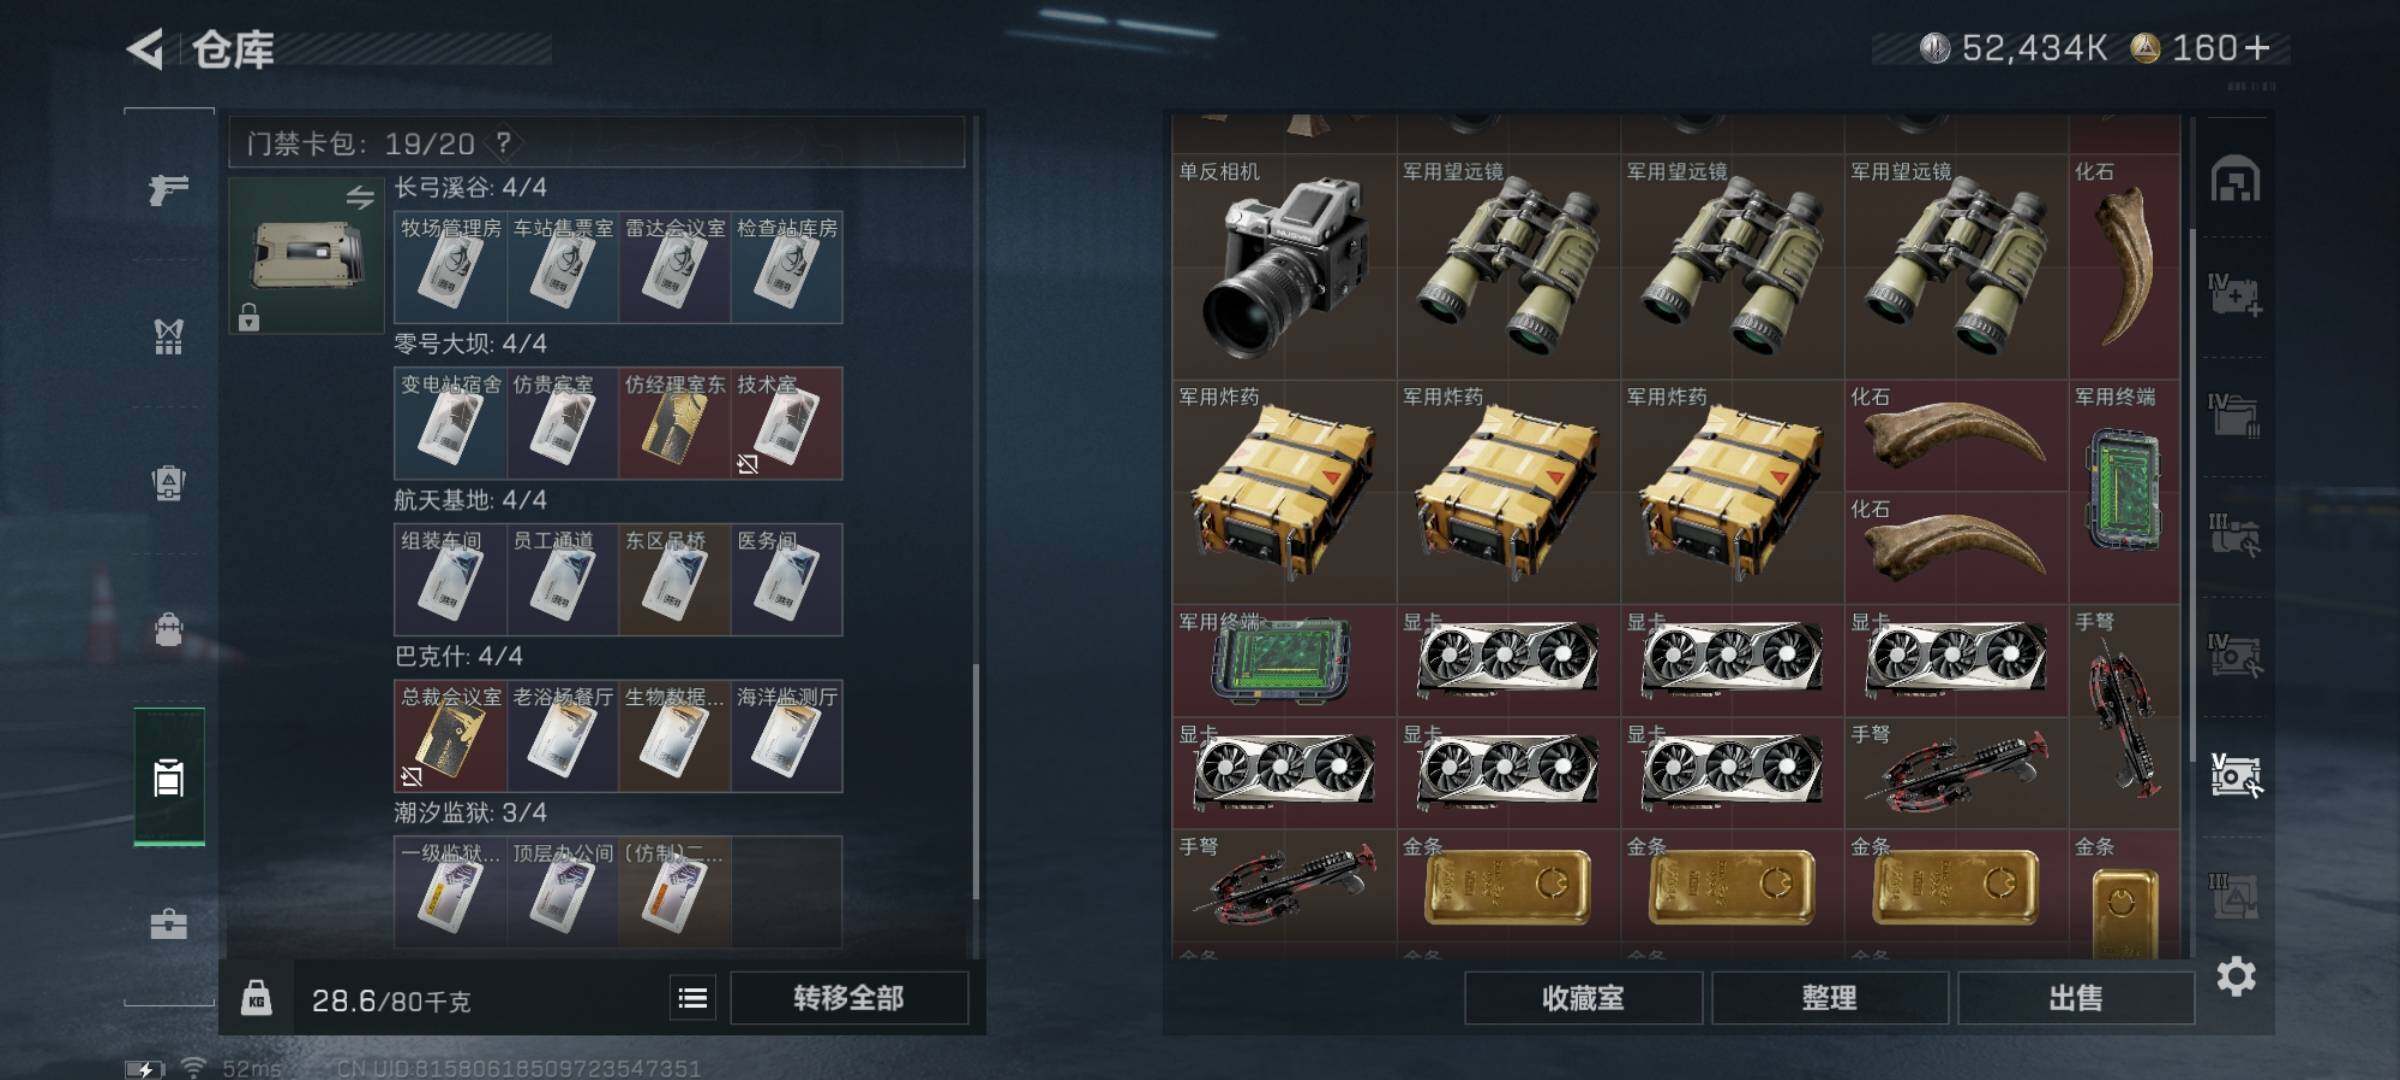2400x1080 pixels.
Task: Click the 转移全部 button
Action: (x=849, y=998)
